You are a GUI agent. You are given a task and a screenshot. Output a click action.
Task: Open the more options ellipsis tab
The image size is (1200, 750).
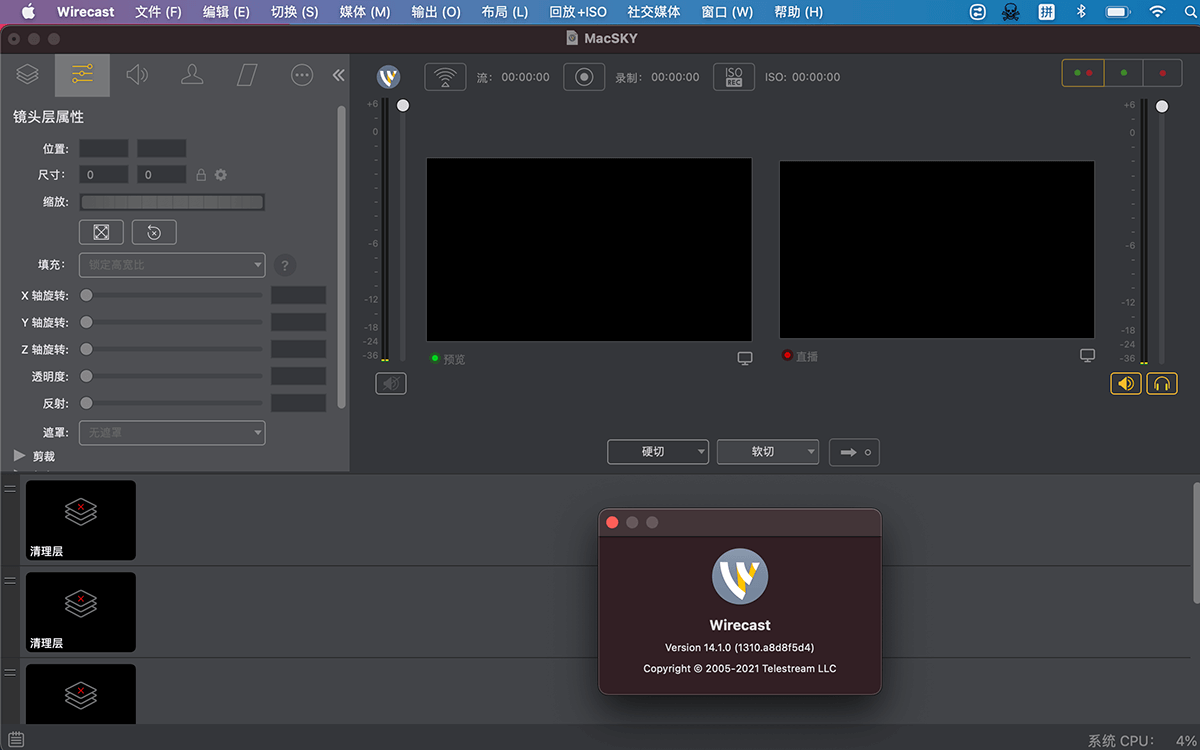[x=302, y=75]
